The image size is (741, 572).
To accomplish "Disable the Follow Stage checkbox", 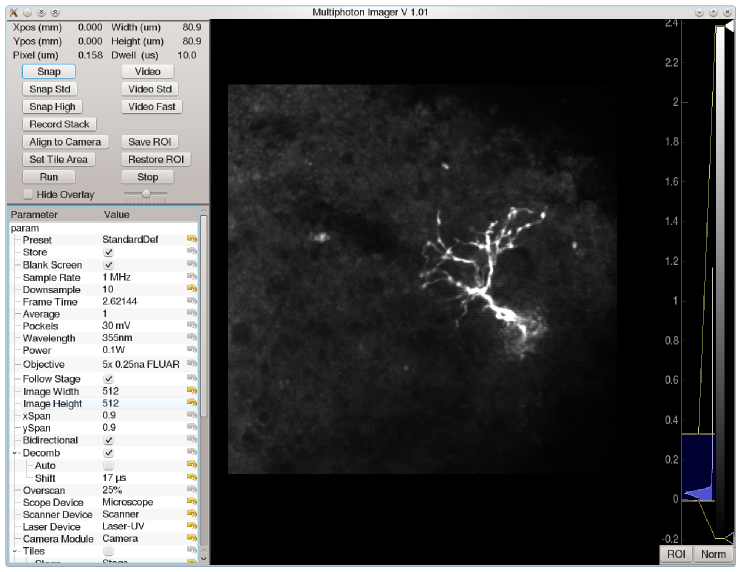I will pyautogui.click(x=109, y=379).
